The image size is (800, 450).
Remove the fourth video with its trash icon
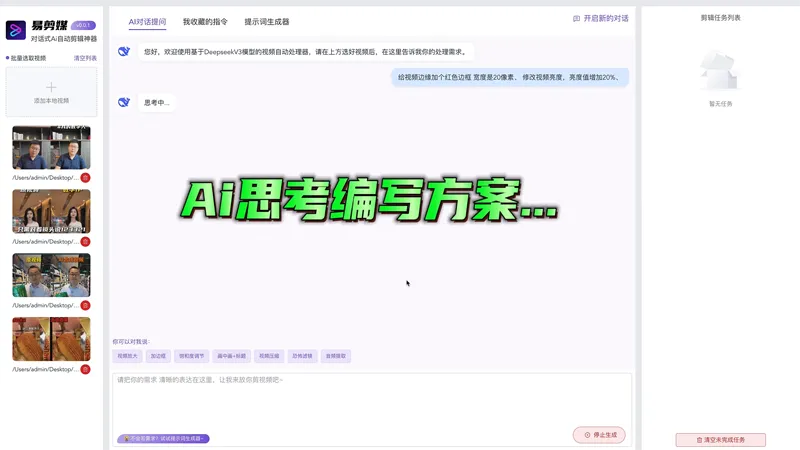(85, 370)
